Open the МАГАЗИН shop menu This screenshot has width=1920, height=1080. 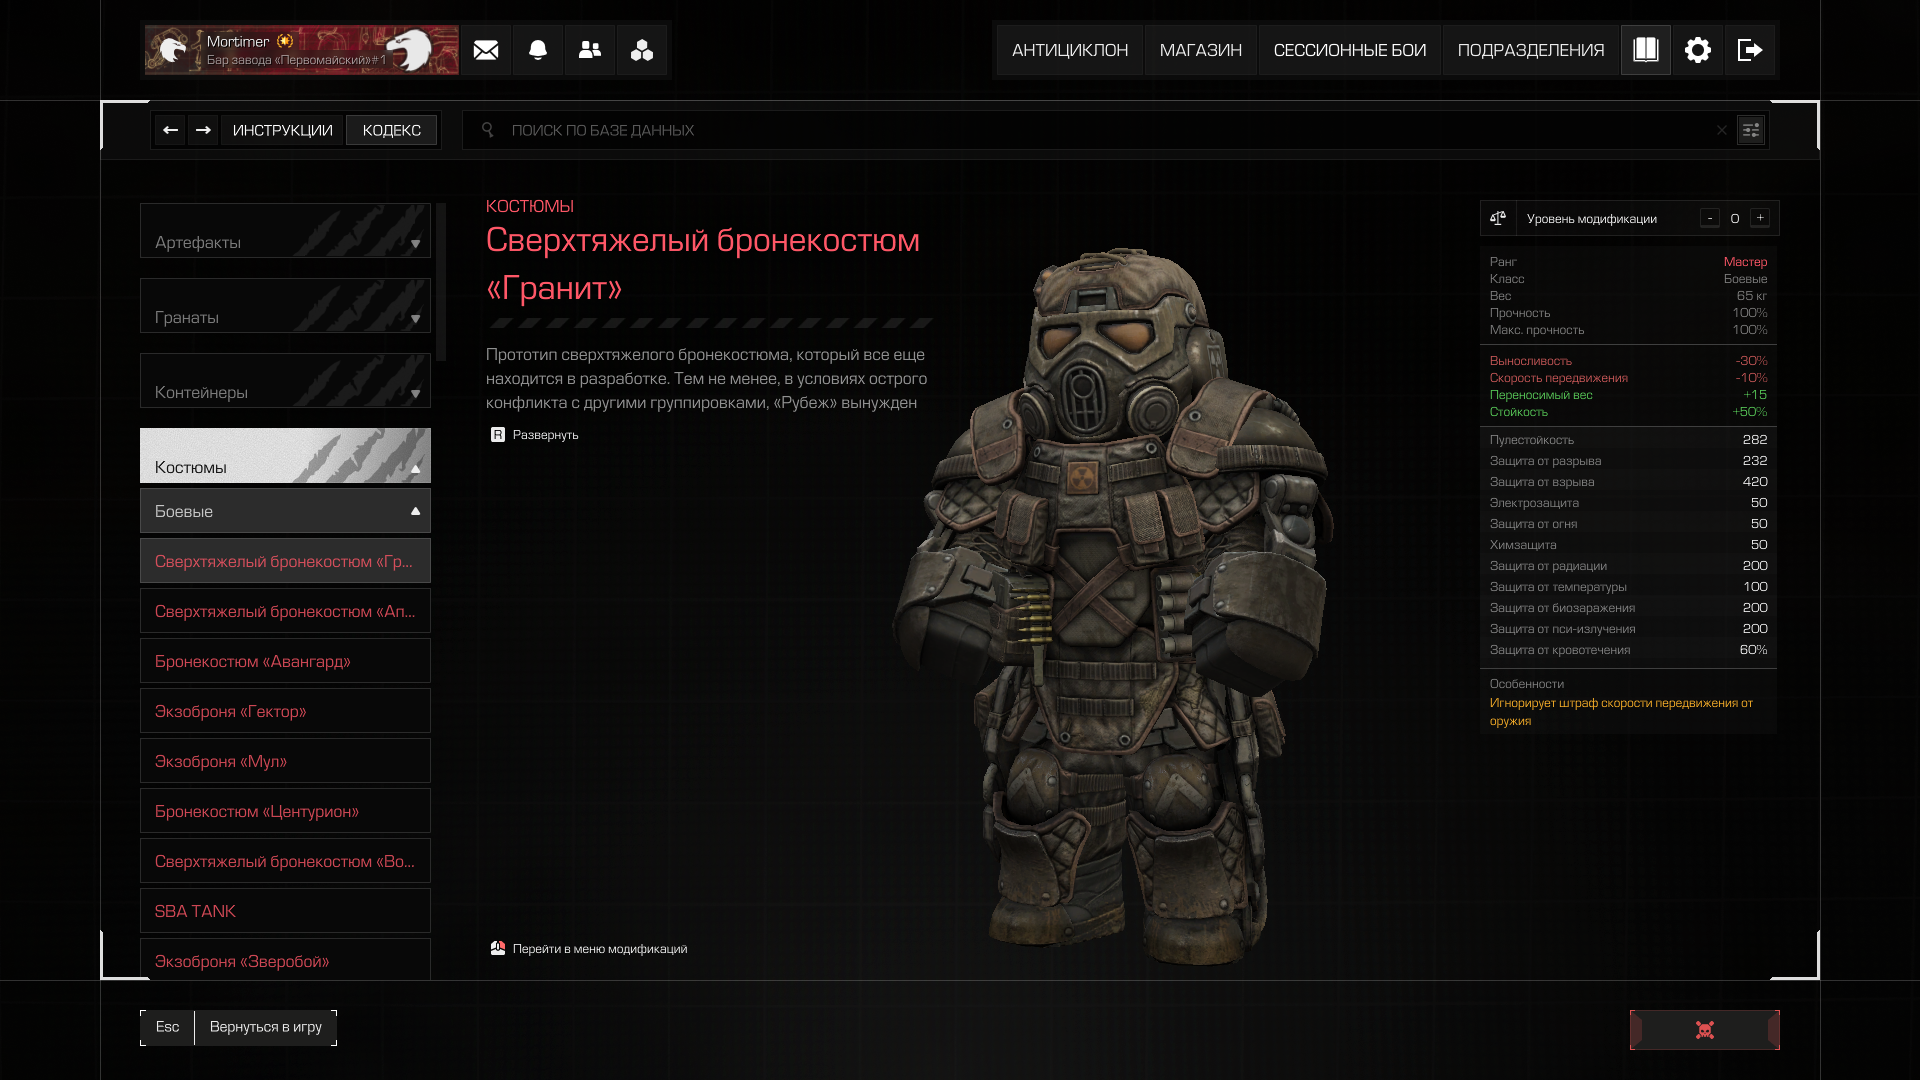point(1201,50)
